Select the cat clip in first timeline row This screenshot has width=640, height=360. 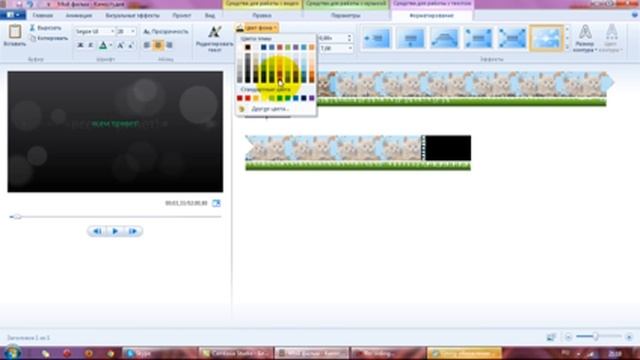coord(463,84)
